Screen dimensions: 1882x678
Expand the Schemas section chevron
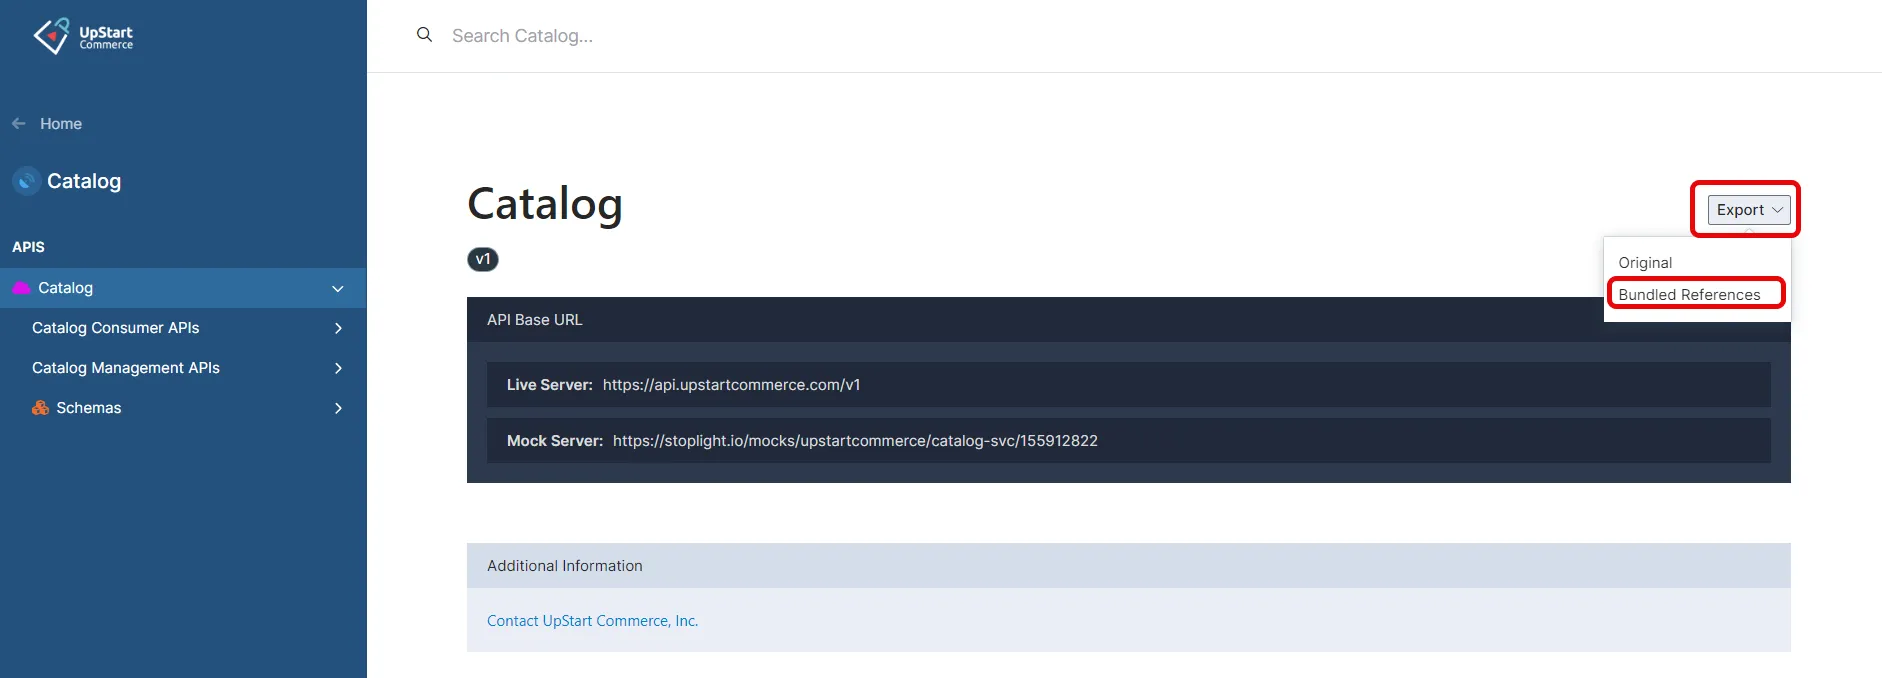[x=338, y=408]
